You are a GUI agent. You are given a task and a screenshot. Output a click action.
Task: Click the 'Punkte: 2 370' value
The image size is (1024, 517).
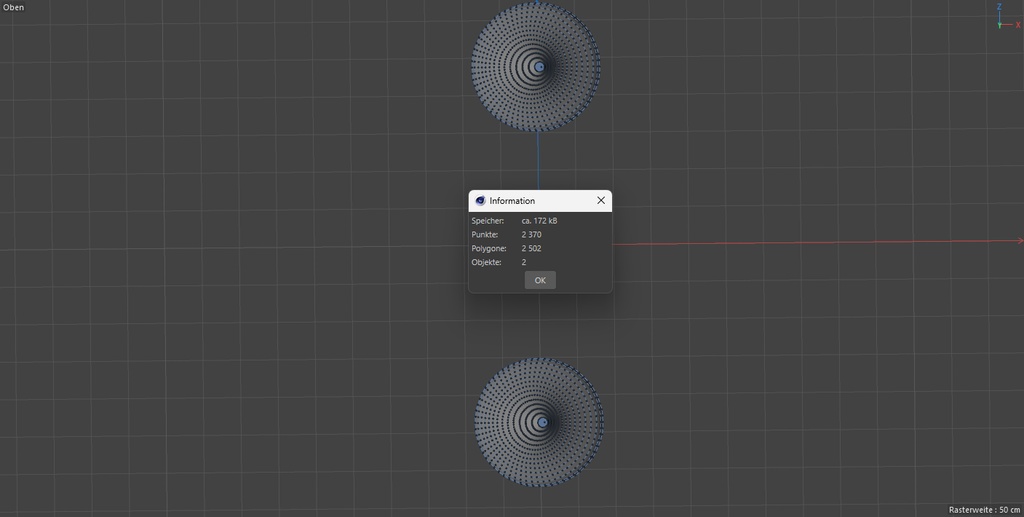532,234
